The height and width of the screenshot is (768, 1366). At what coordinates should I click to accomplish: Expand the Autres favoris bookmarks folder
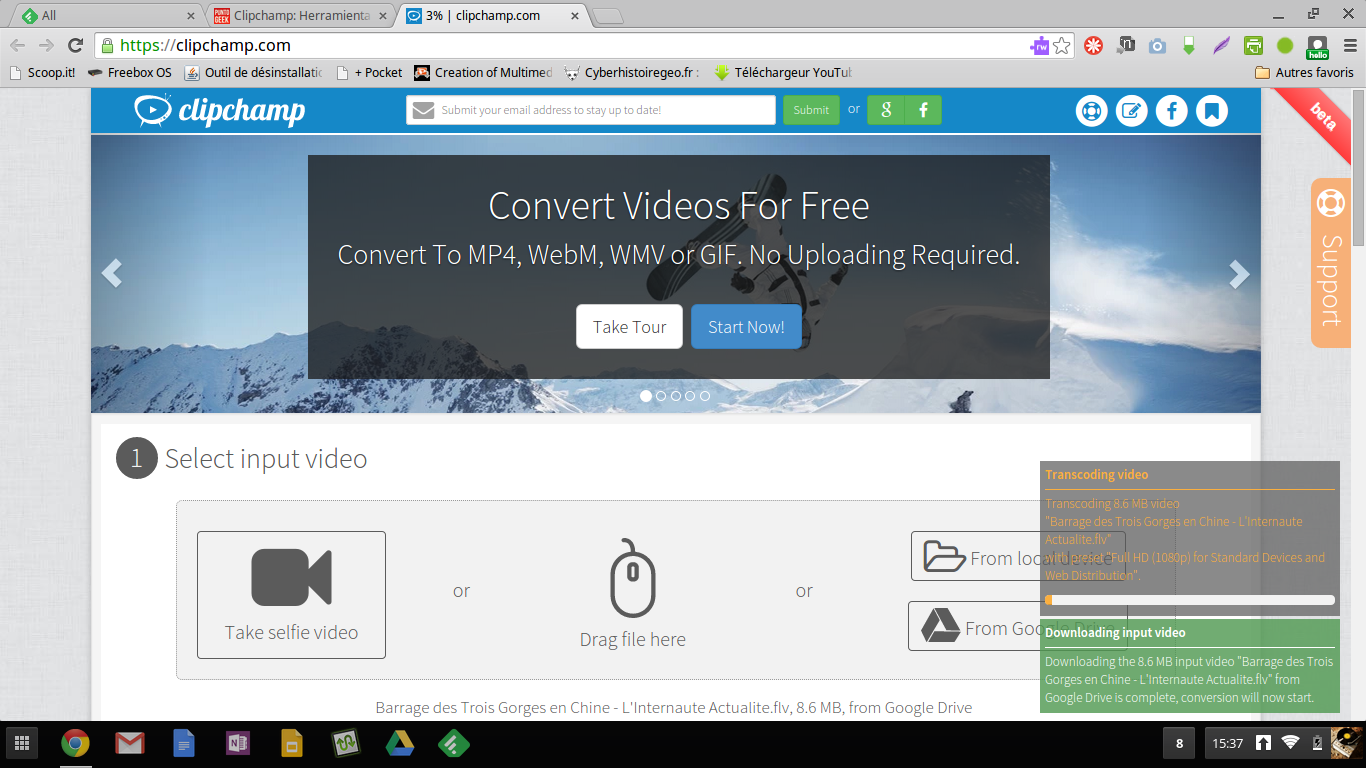click(1304, 72)
